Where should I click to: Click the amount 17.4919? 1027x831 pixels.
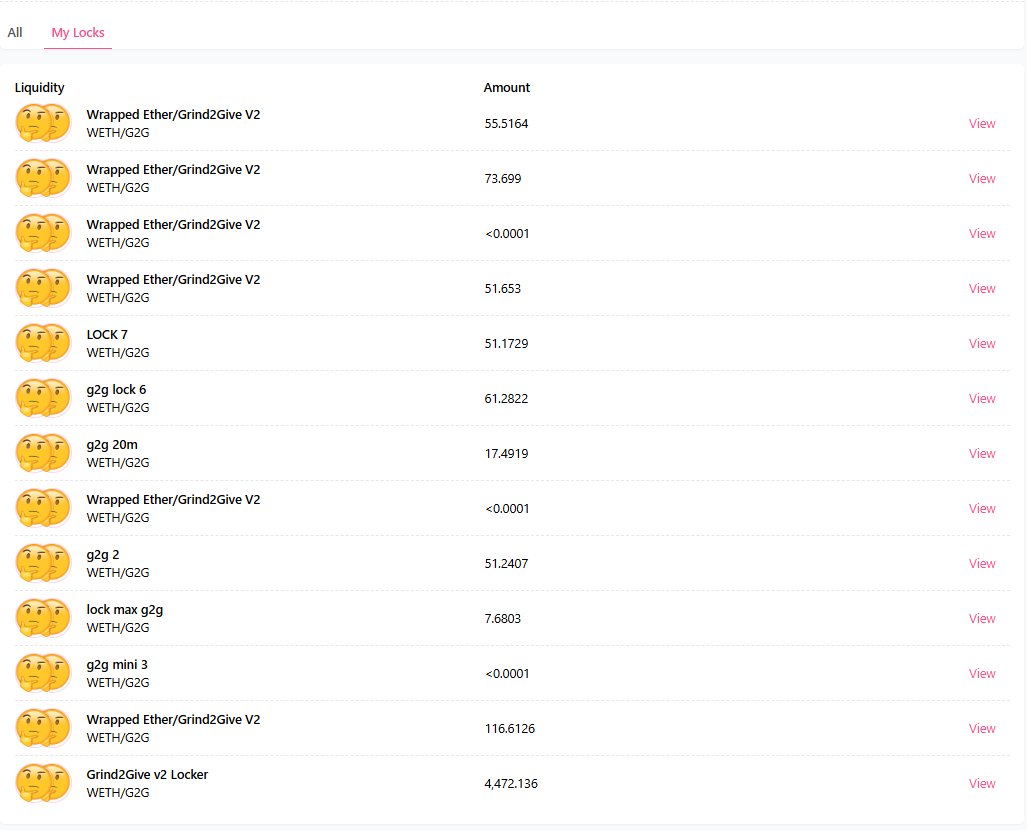[506, 453]
